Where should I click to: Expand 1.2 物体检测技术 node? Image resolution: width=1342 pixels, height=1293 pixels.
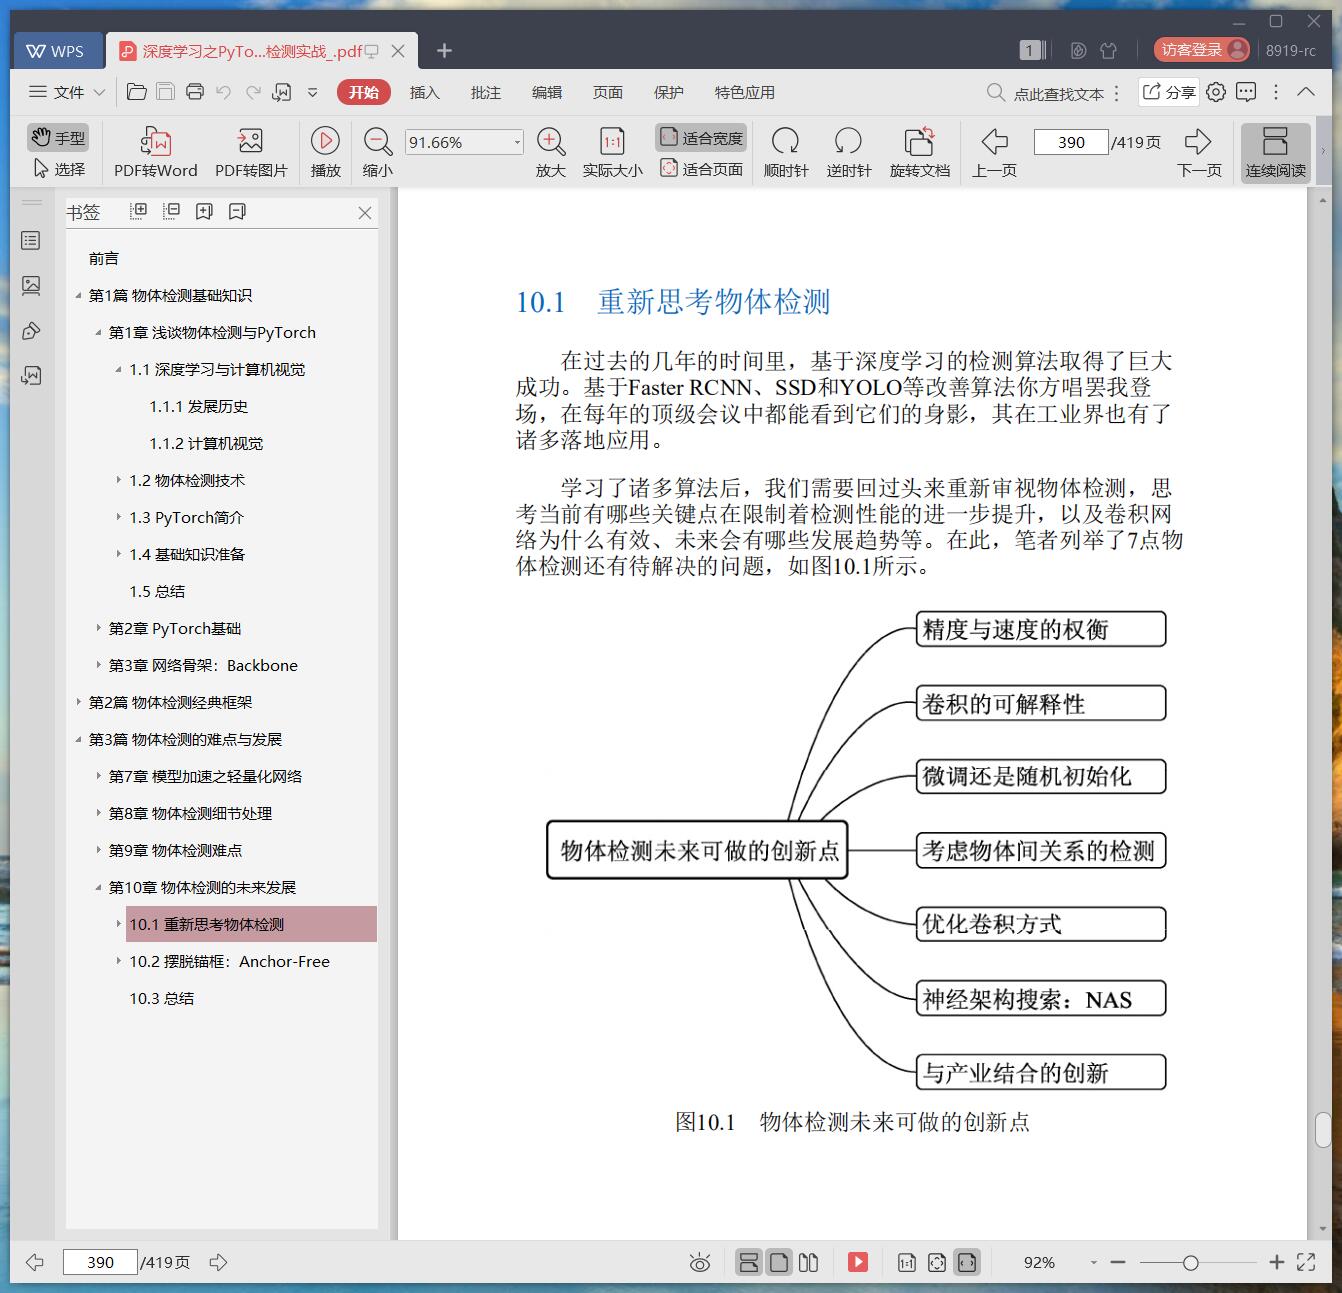[118, 481]
